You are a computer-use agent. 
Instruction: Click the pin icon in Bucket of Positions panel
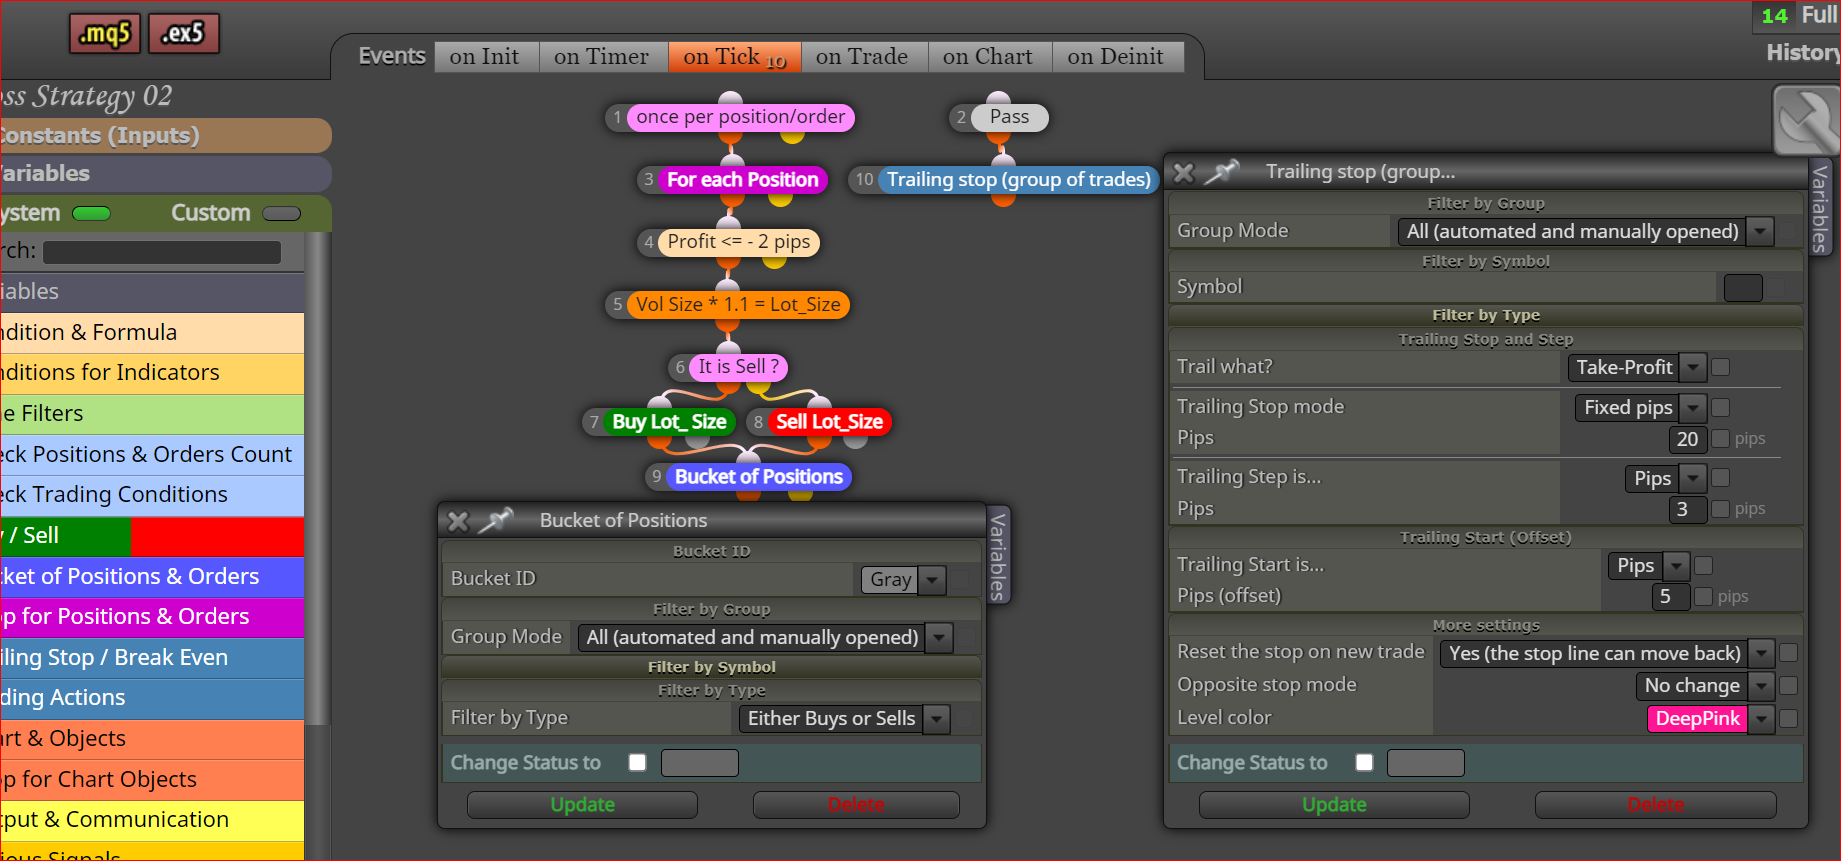coord(496,520)
